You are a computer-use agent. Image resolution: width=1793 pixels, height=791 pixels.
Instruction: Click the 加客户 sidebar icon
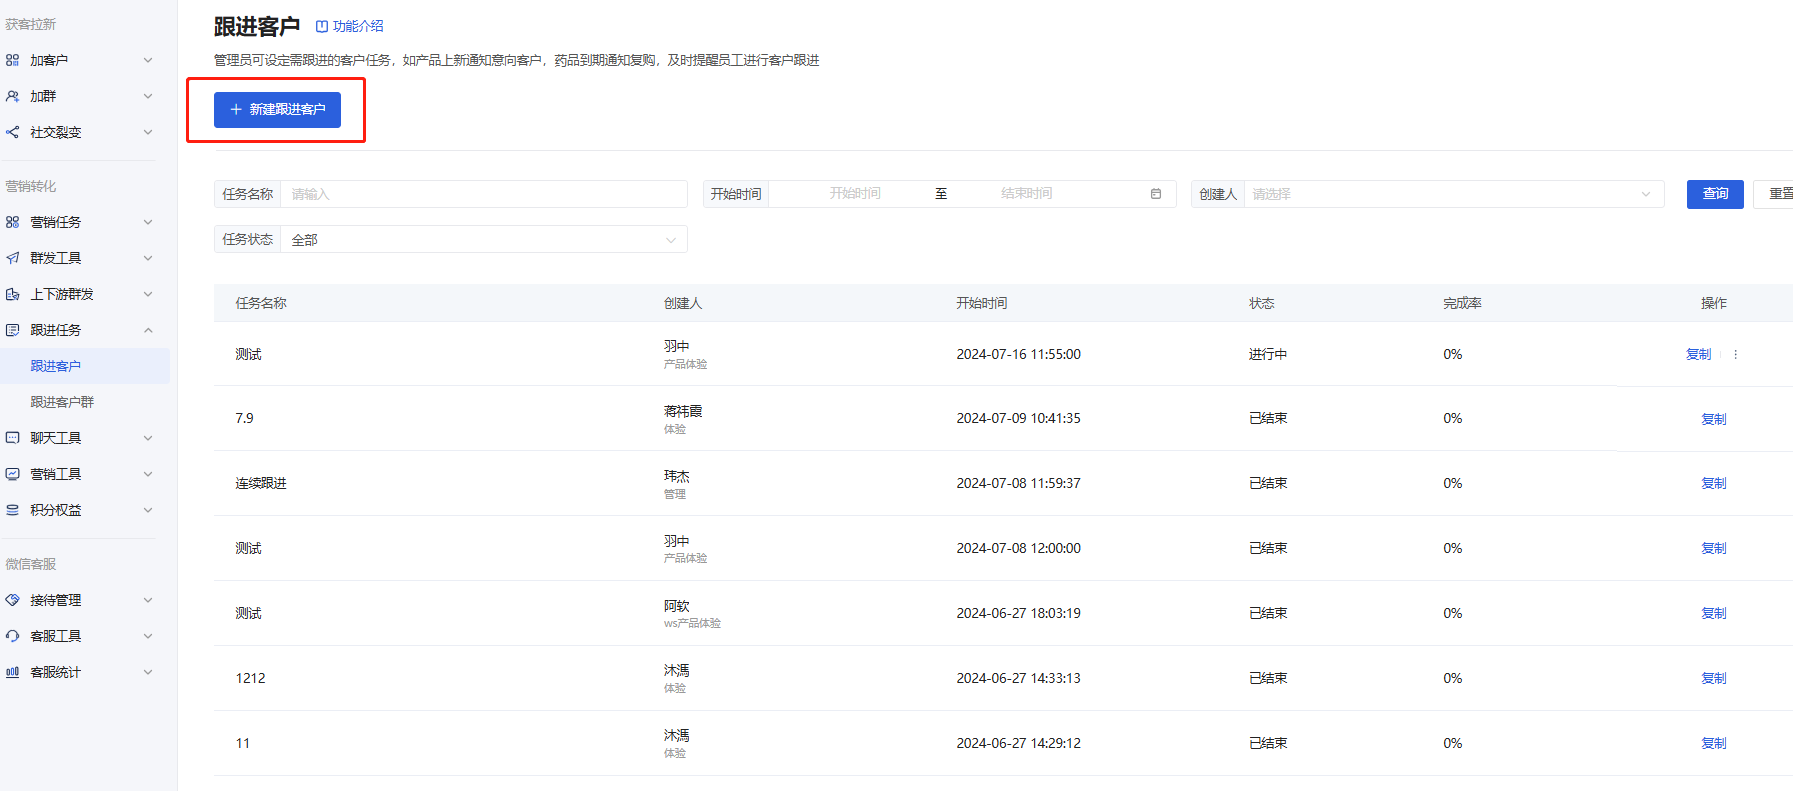tap(12, 60)
